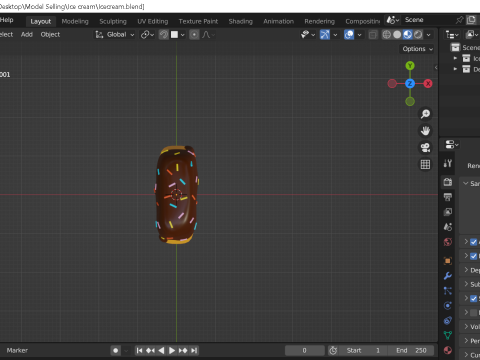Open the Options dropdown in viewport

(417, 49)
